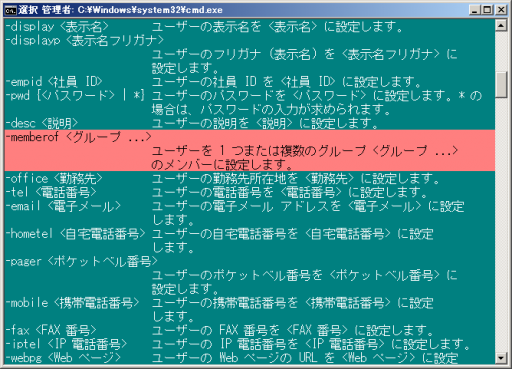Click the '-tel <電話番号>' option text
Screen dimensions: 512x369
pyautogui.click(x=51, y=192)
